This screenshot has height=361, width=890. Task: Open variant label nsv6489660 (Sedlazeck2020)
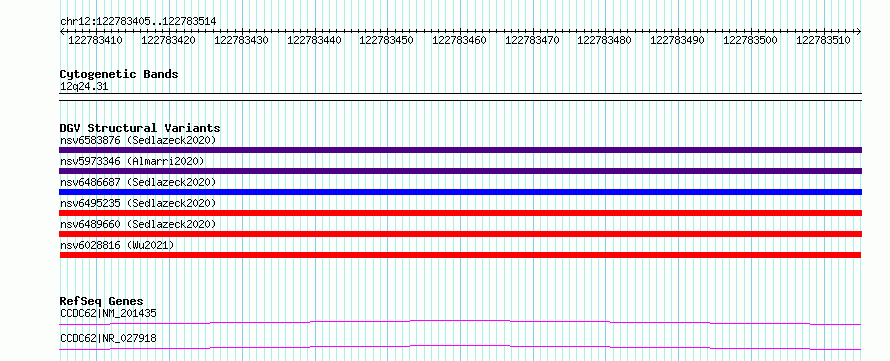point(138,224)
